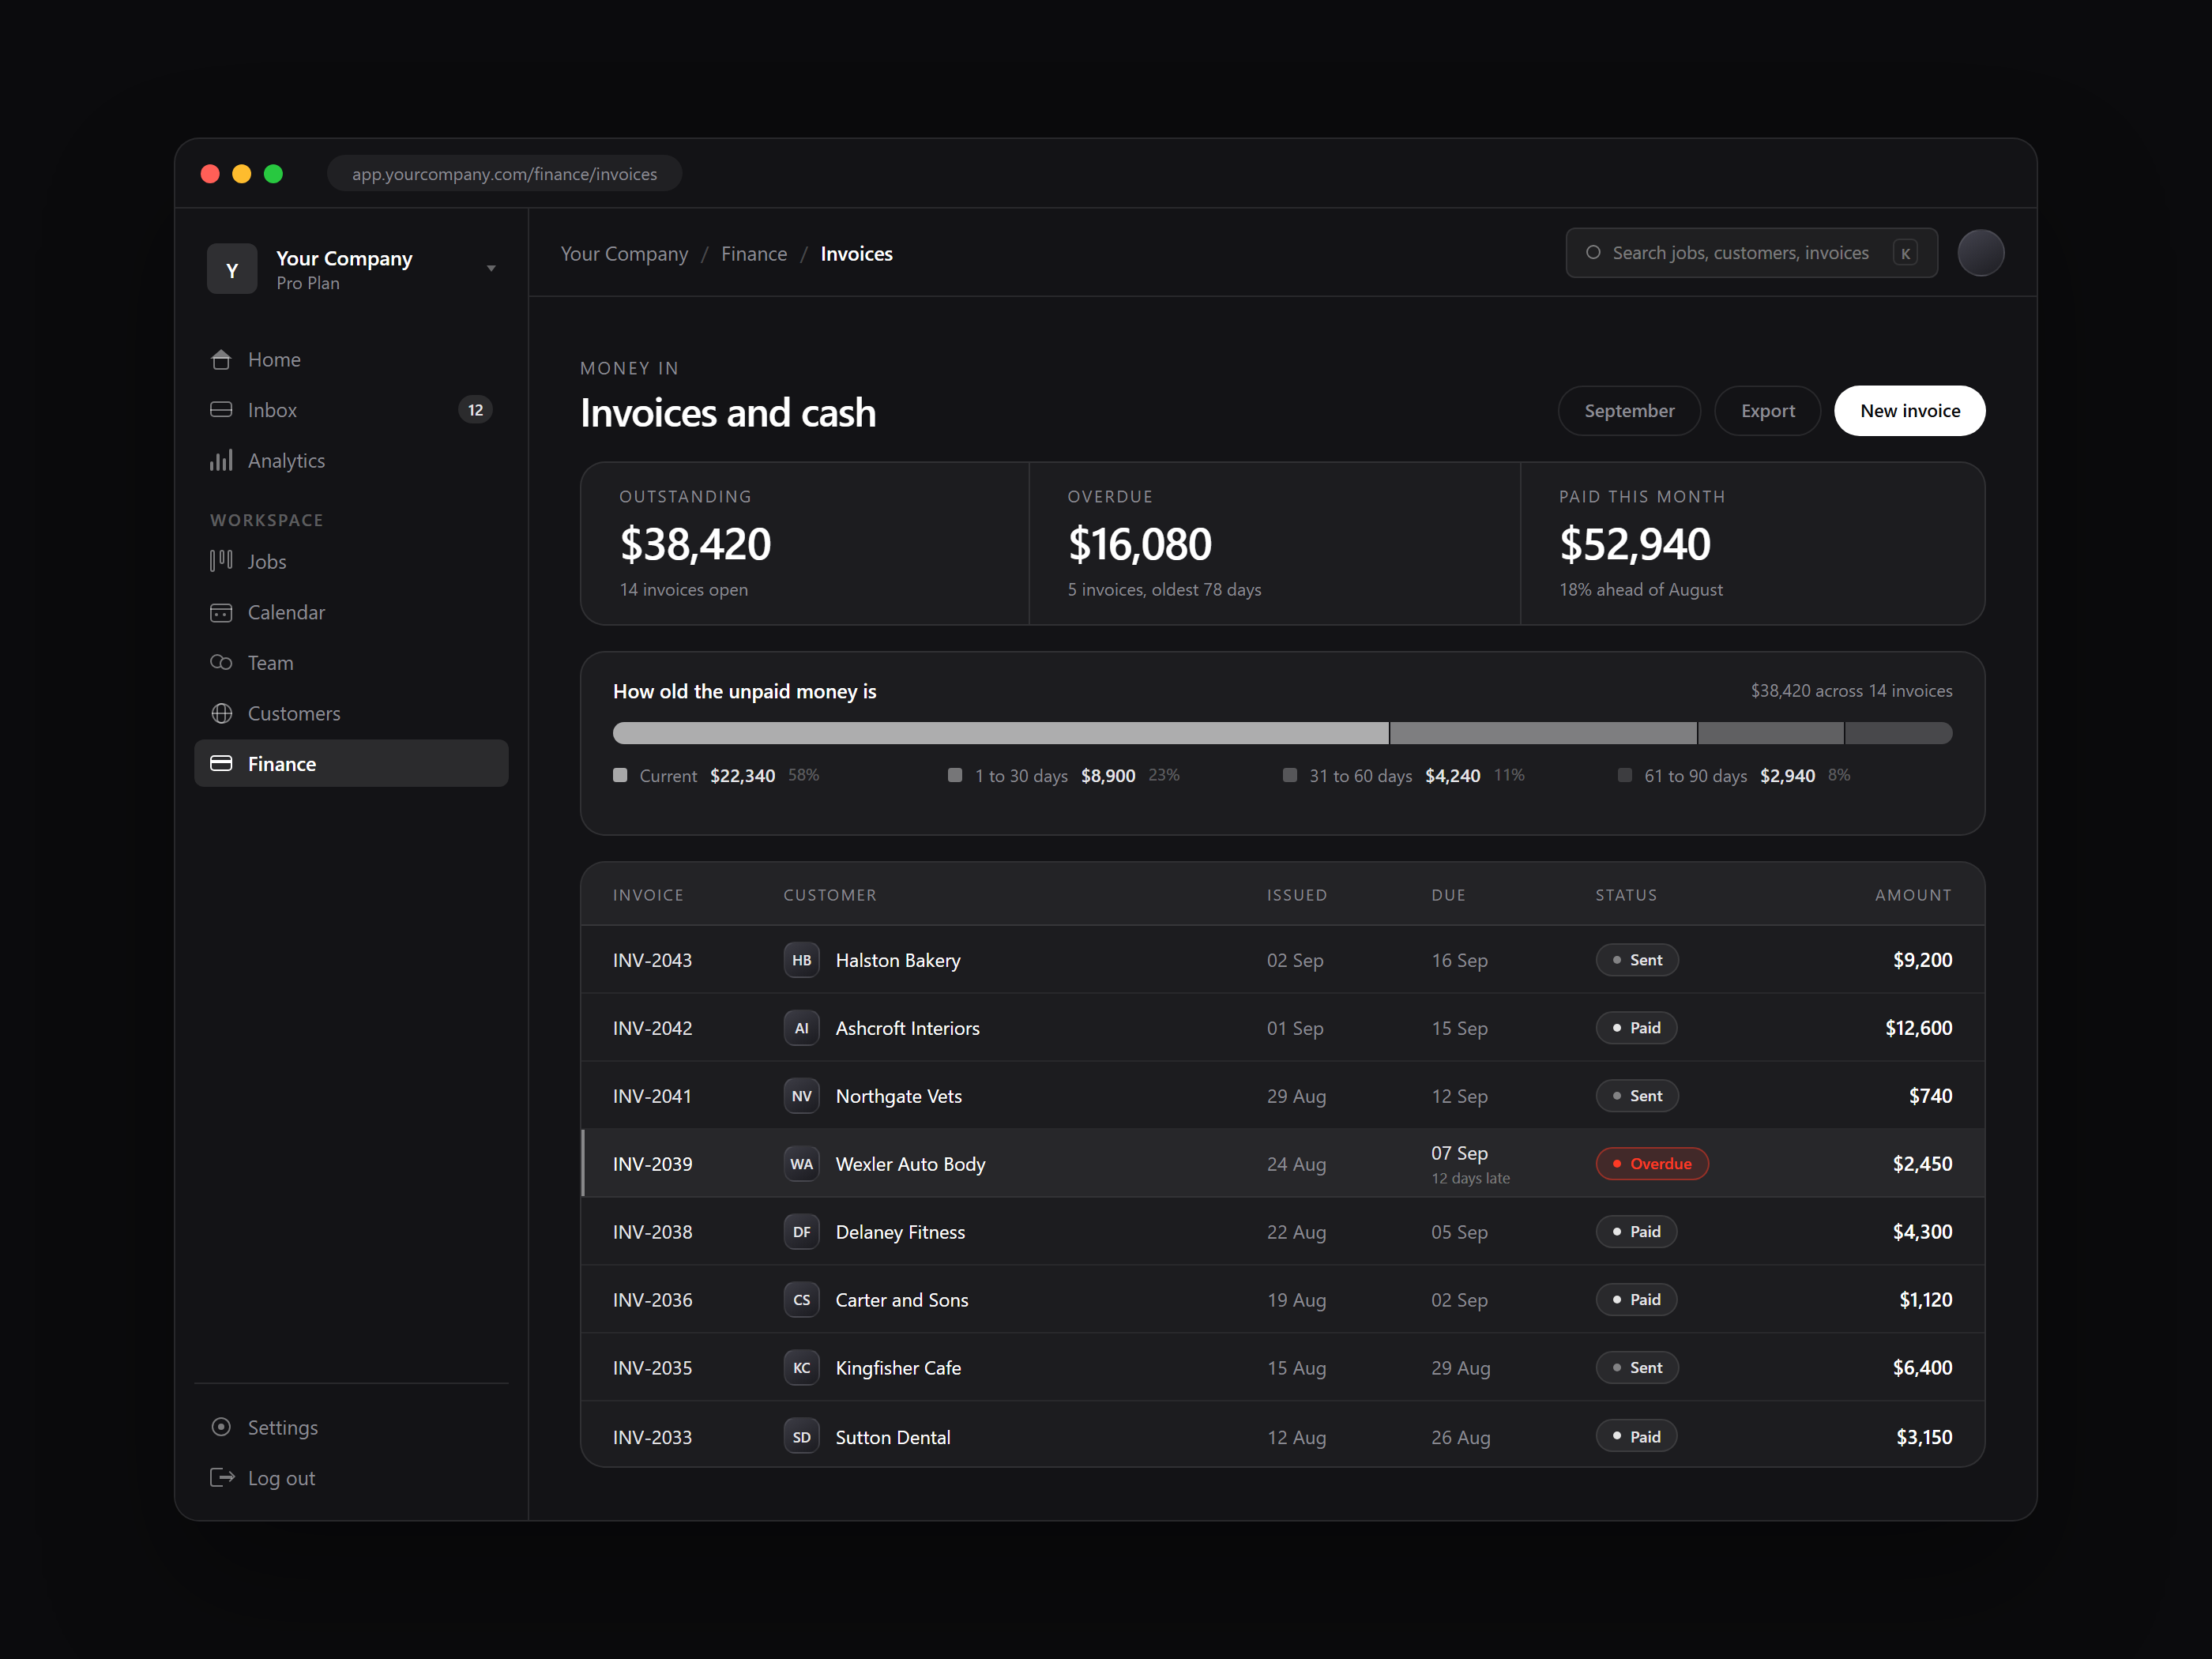Click the Jobs board icon

221,561
